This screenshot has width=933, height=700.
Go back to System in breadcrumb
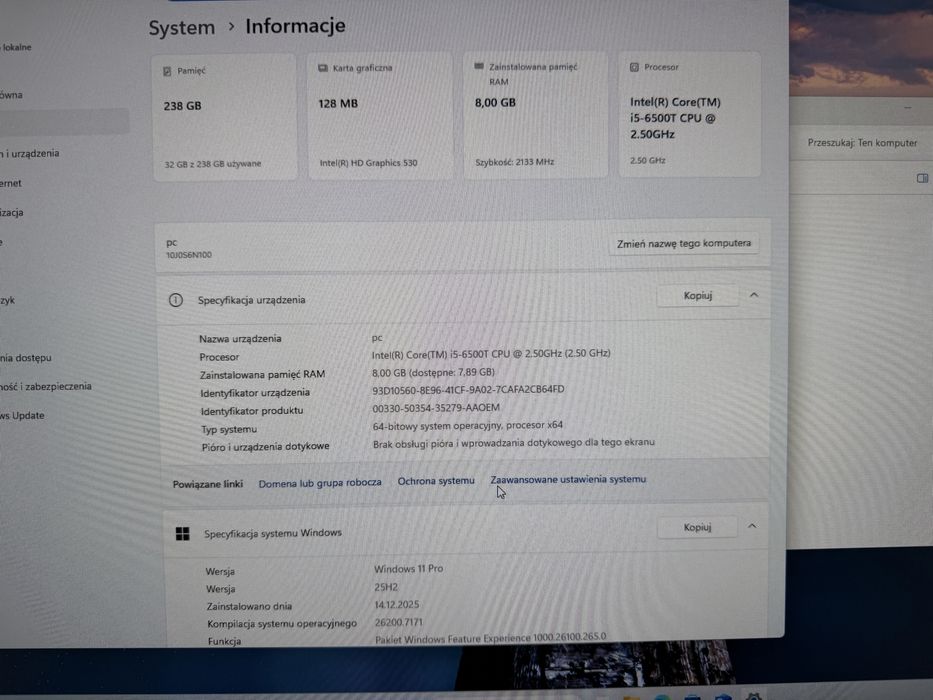click(181, 27)
